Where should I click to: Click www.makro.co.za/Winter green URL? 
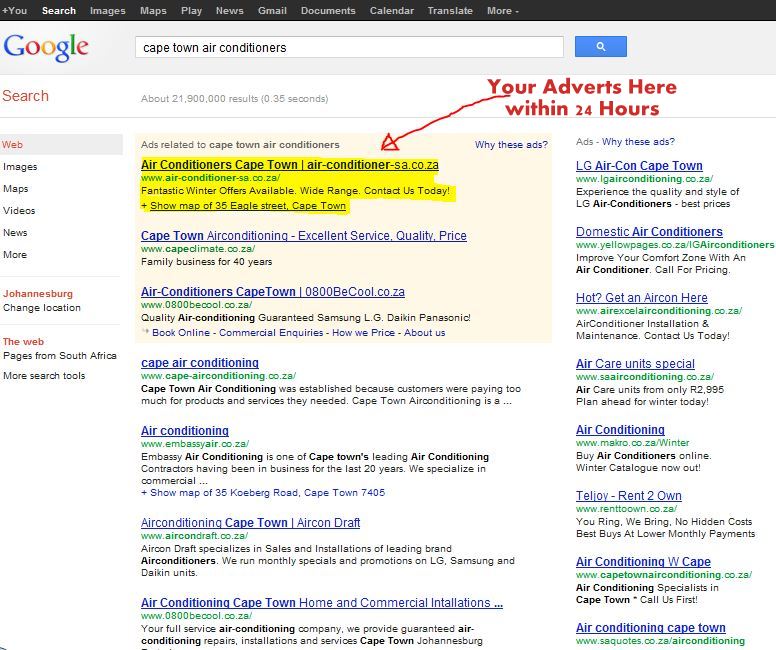tap(632, 443)
